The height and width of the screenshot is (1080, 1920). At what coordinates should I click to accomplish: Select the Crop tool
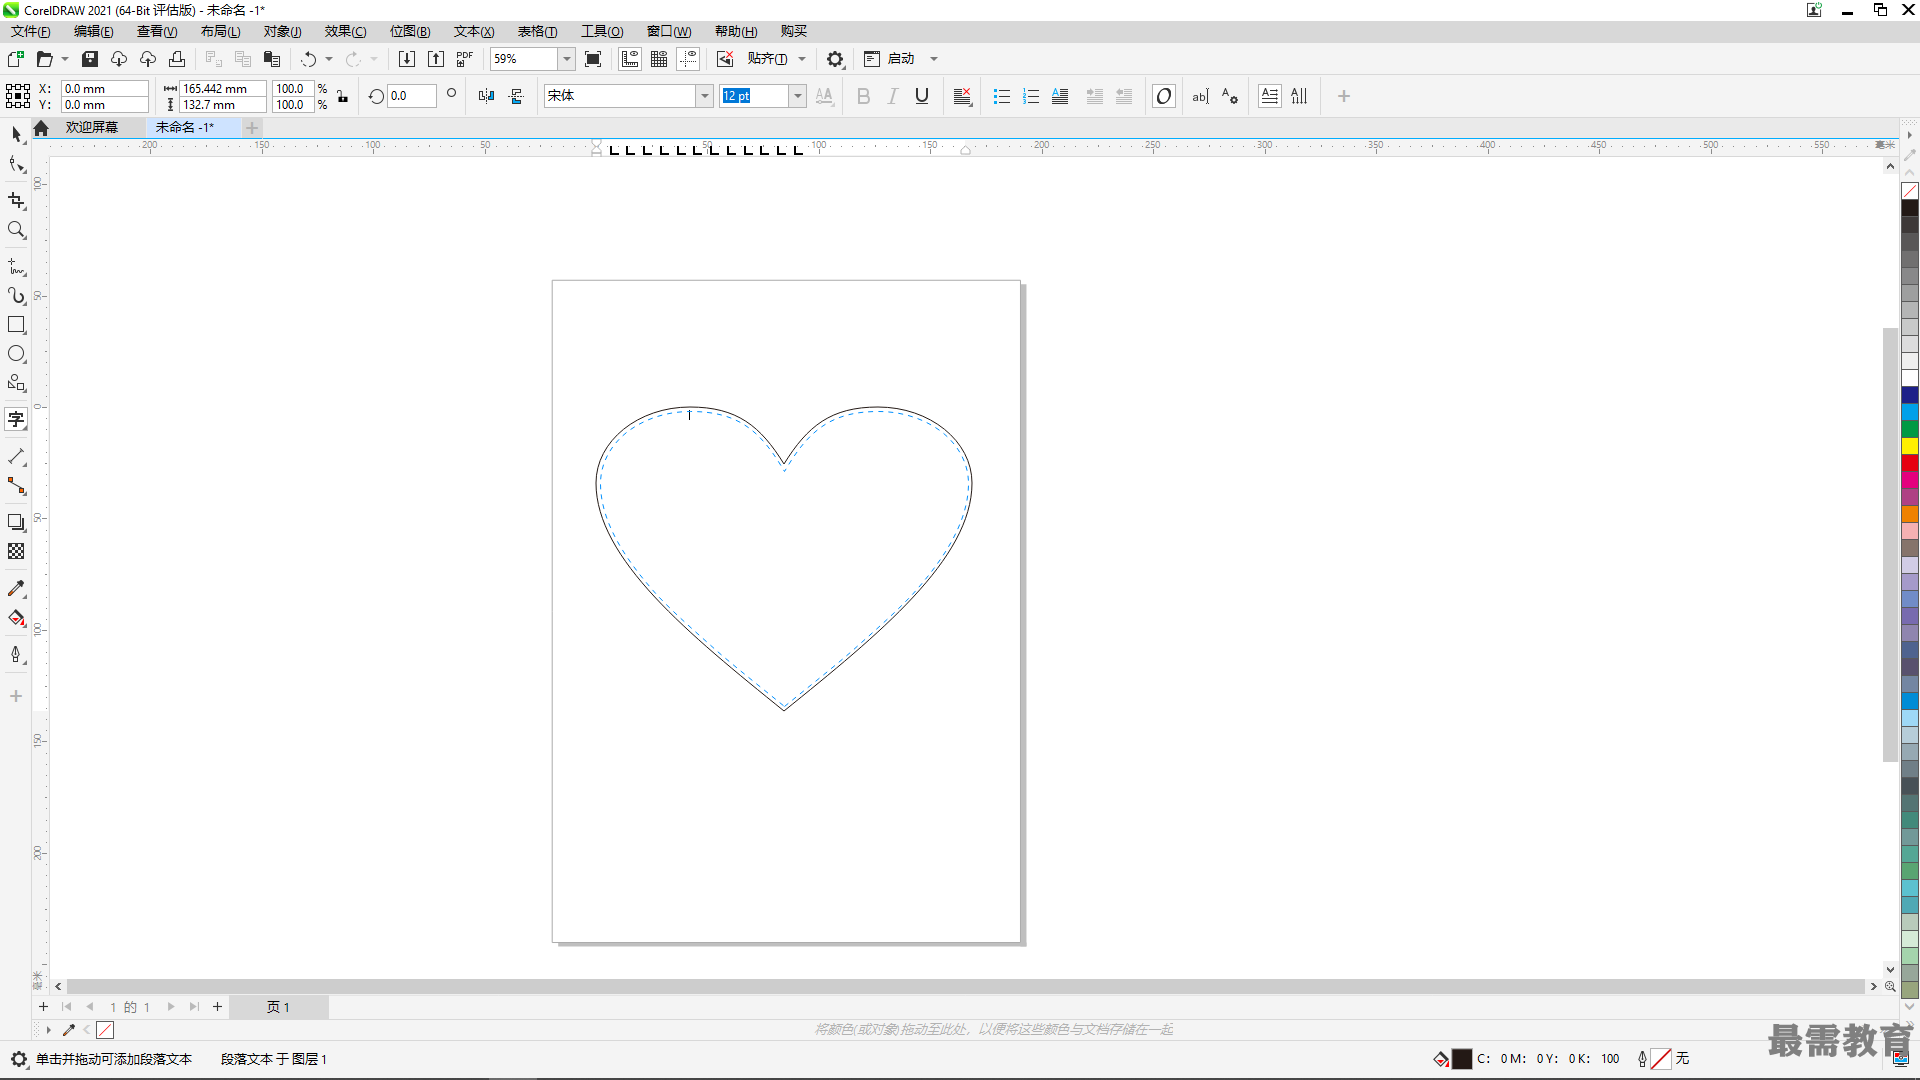click(x=16, y=201)
